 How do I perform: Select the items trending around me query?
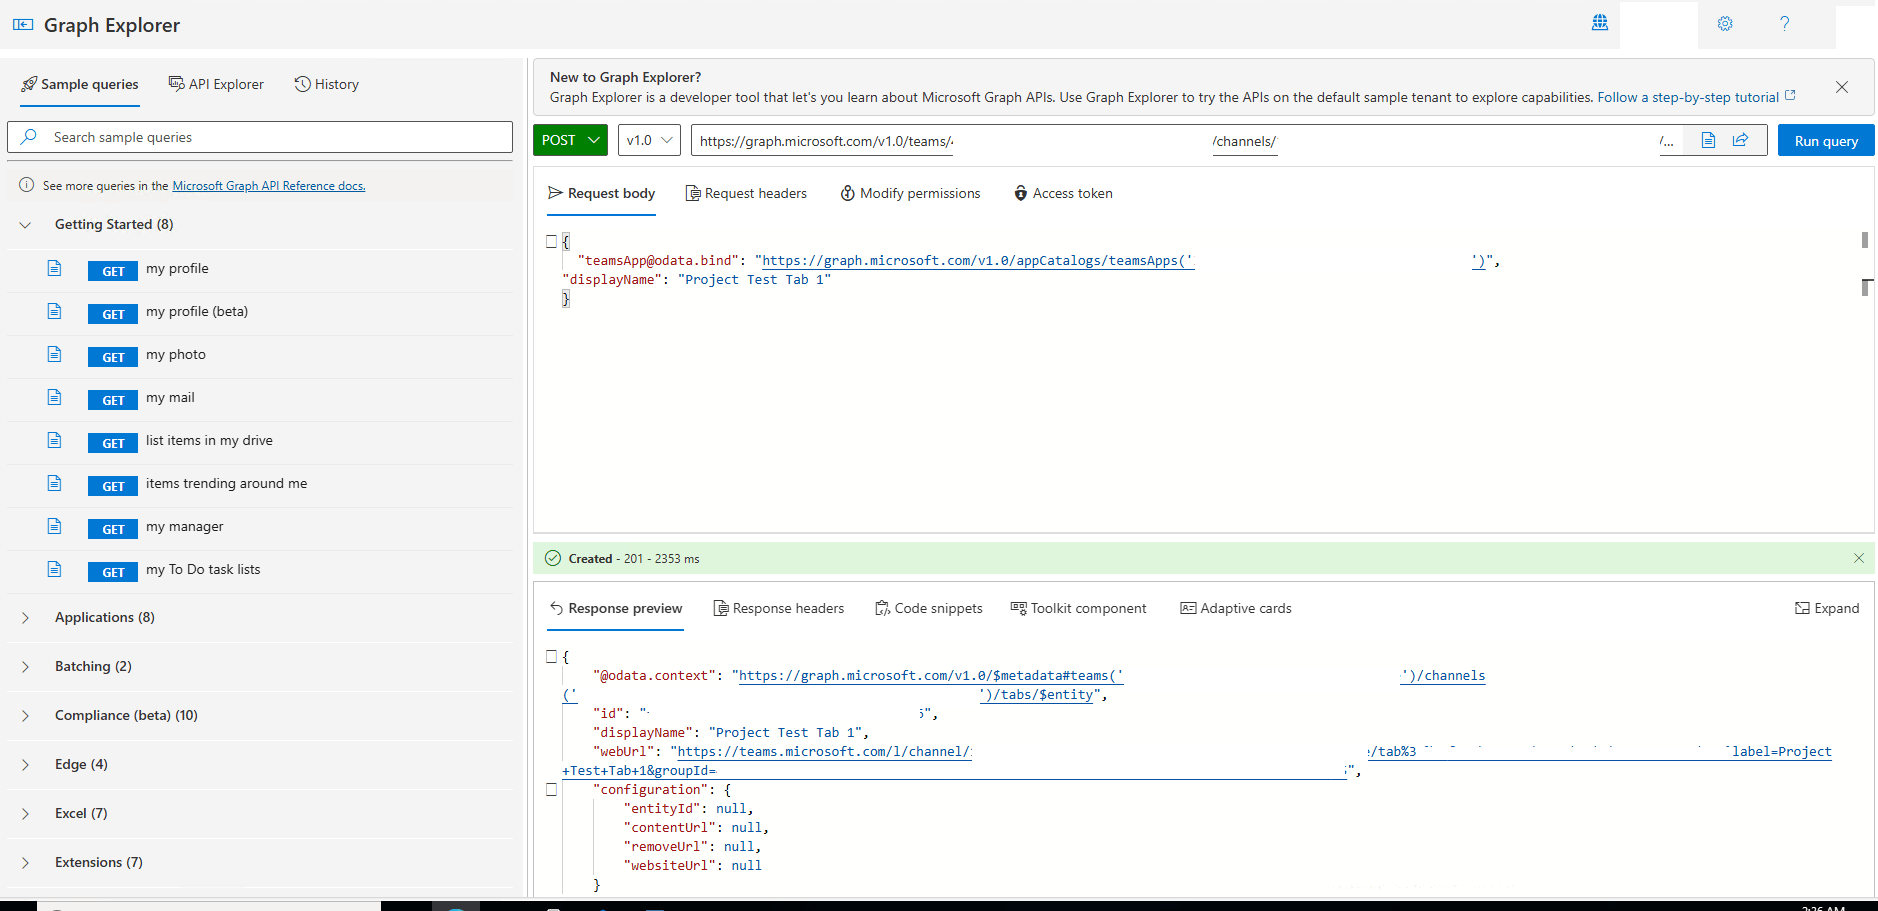(x=226, y=483)
